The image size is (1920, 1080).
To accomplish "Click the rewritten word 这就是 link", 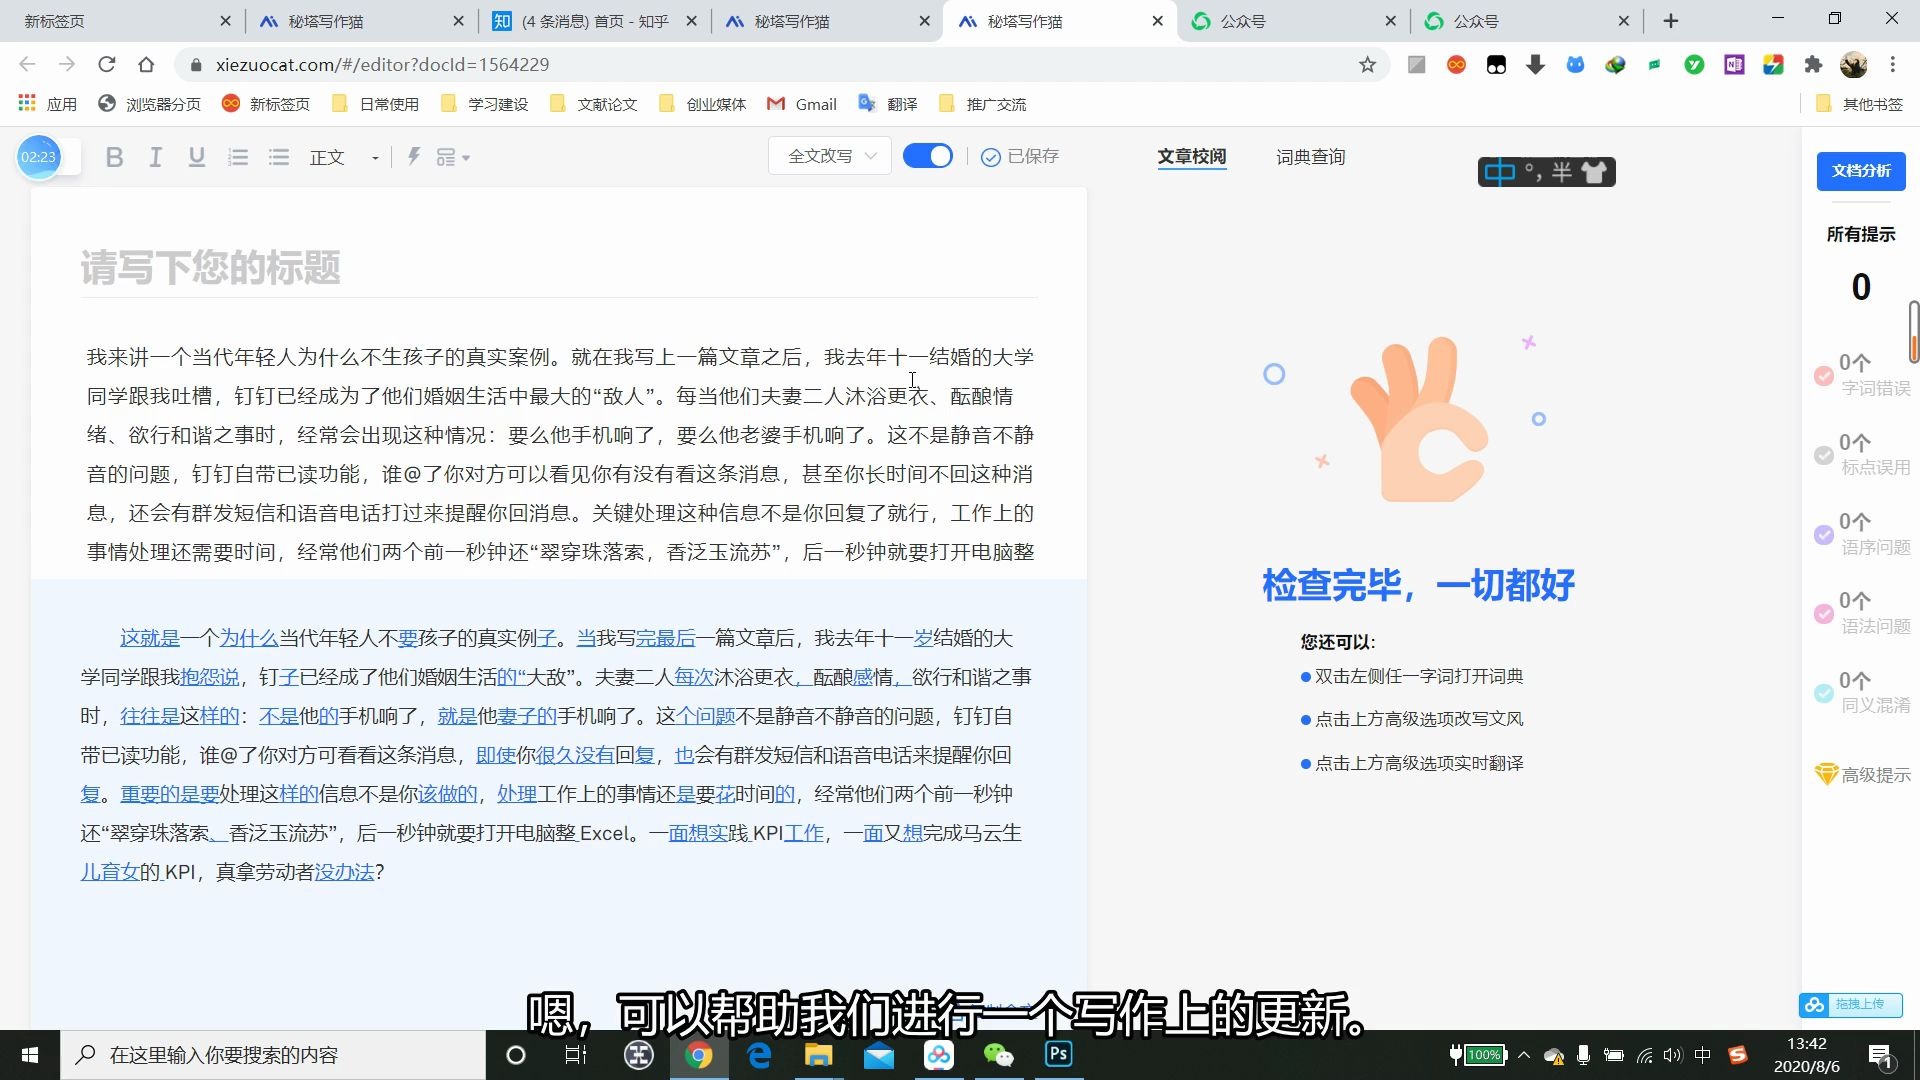I will (150, 638).
